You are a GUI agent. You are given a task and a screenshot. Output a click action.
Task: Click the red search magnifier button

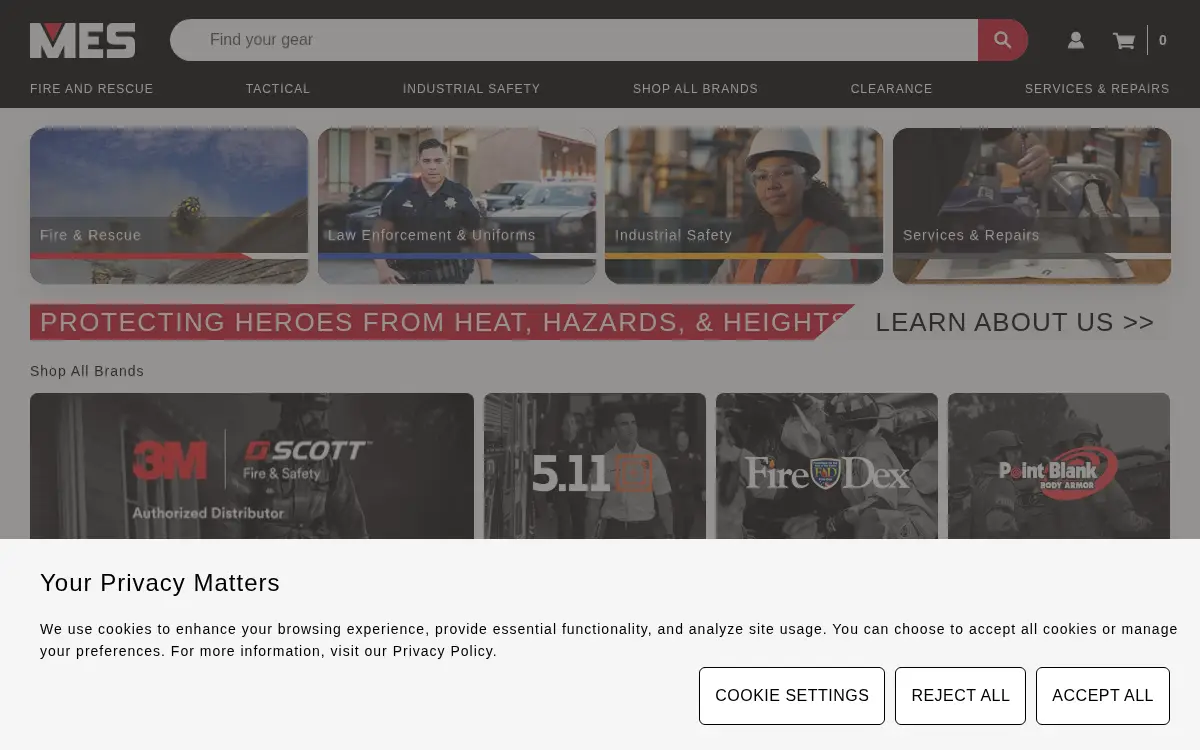[1002, 40]
